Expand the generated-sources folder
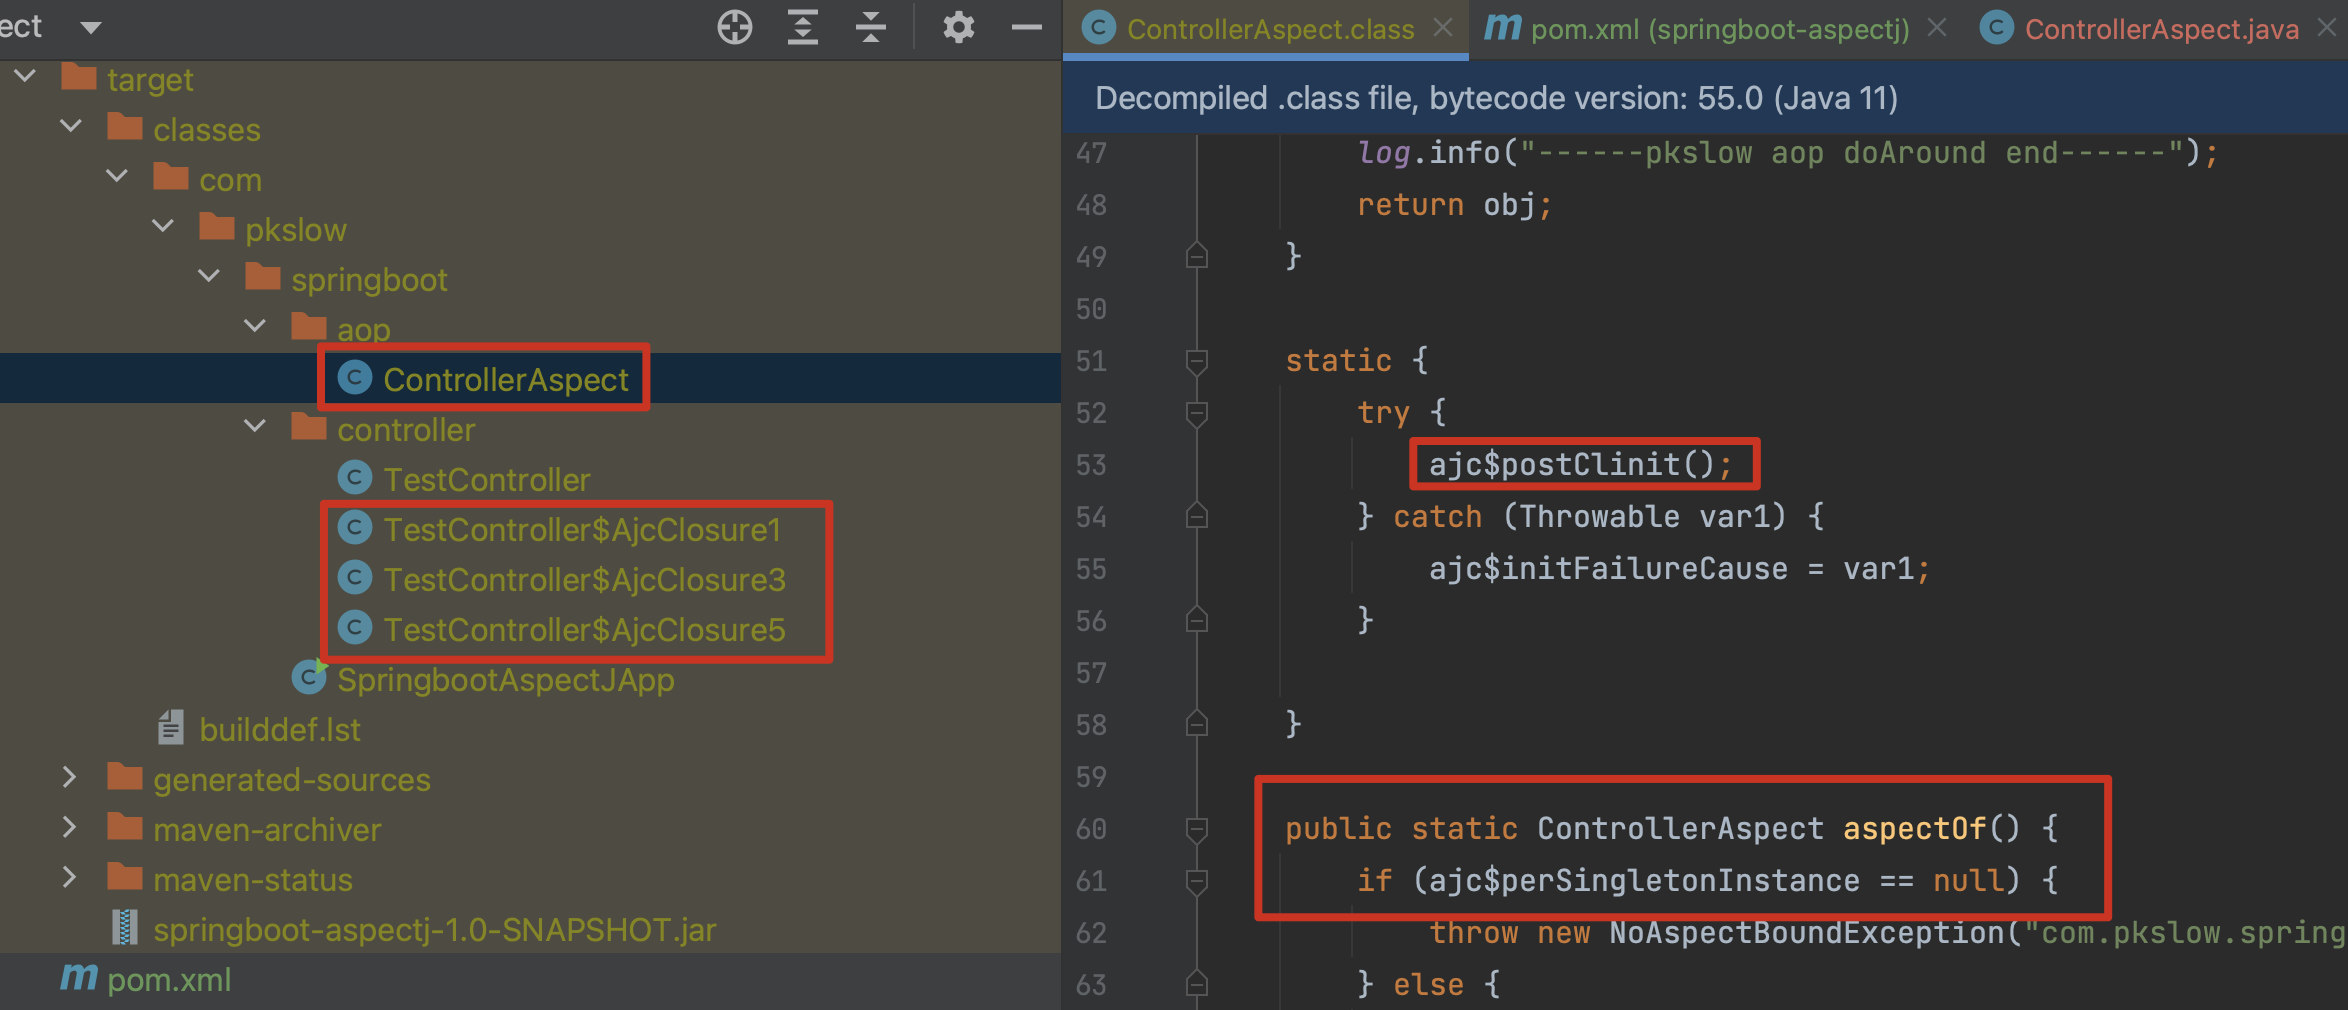The image size is (2348, 1010). point(70,778)
